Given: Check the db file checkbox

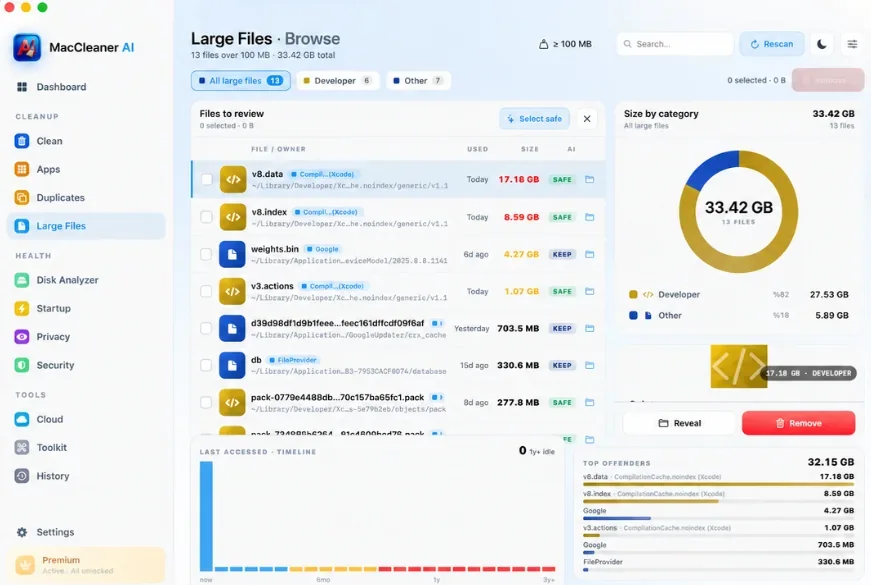Looking at the screenshot, I should click(x=206, y=366).
